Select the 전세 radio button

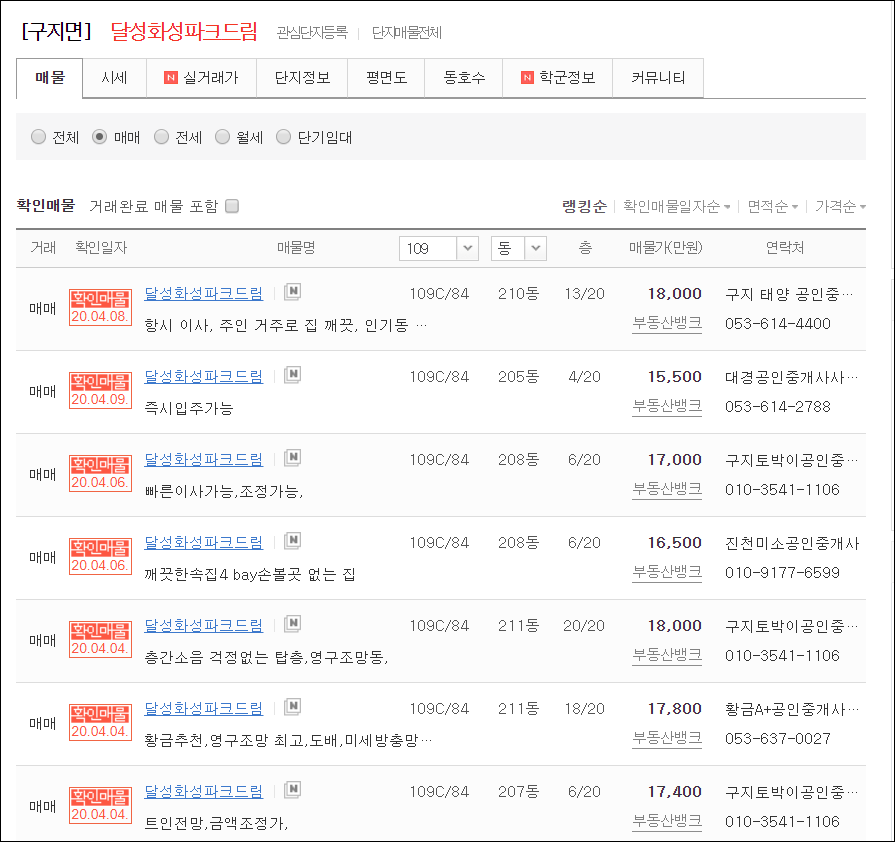162,136
